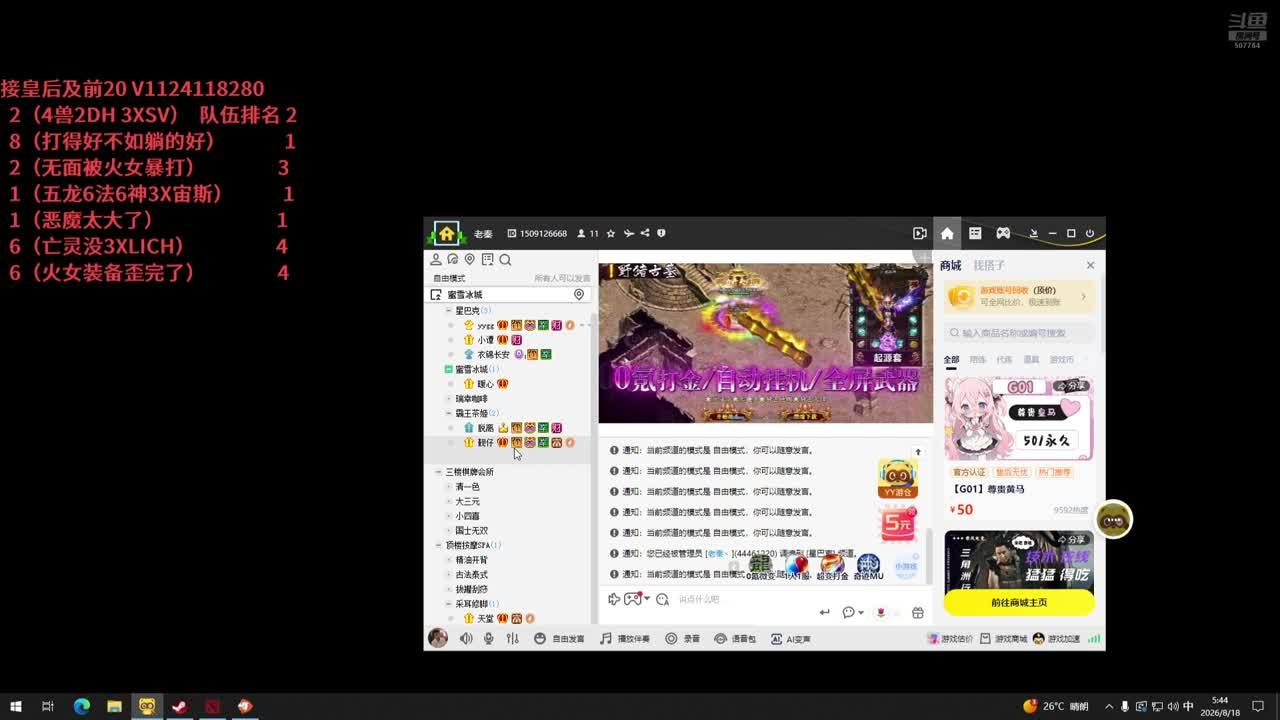Image resolution: width=1280 pixels, height=720 pixels.
Task: Open the audio mixer settings icon
Action: point(513,638)
